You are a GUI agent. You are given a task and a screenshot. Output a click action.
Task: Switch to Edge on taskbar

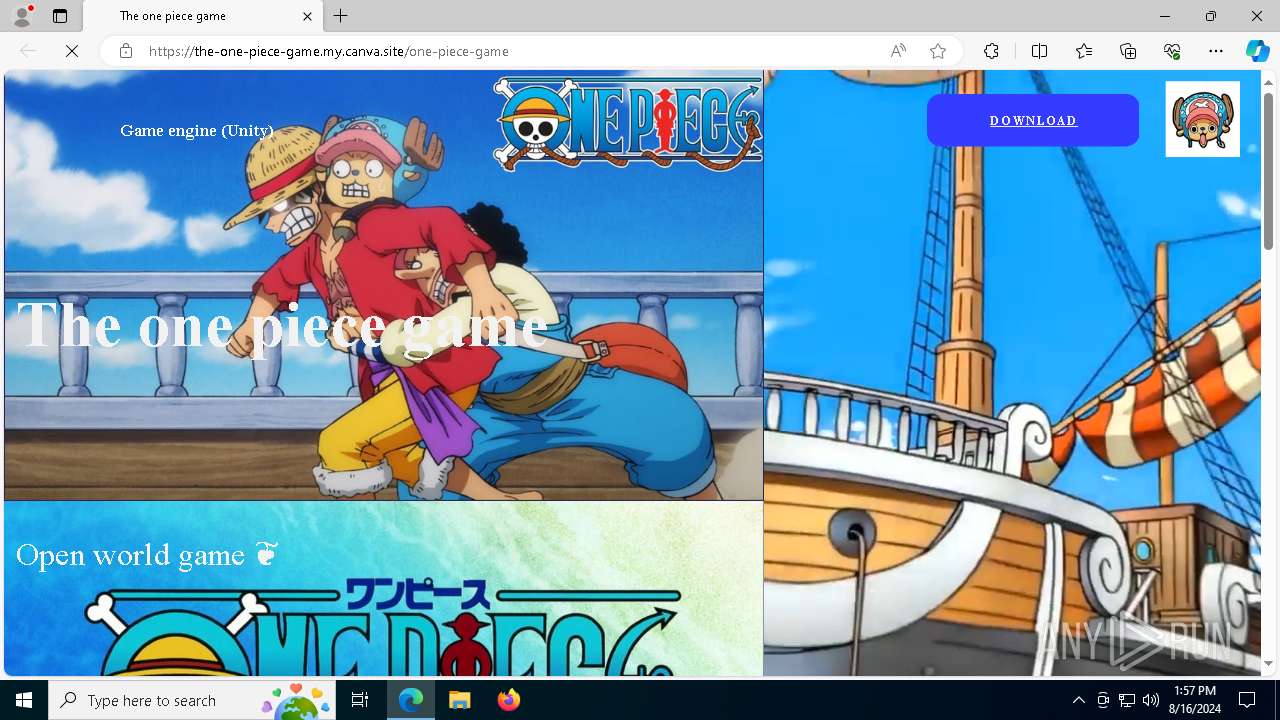(x=411, y=700)
